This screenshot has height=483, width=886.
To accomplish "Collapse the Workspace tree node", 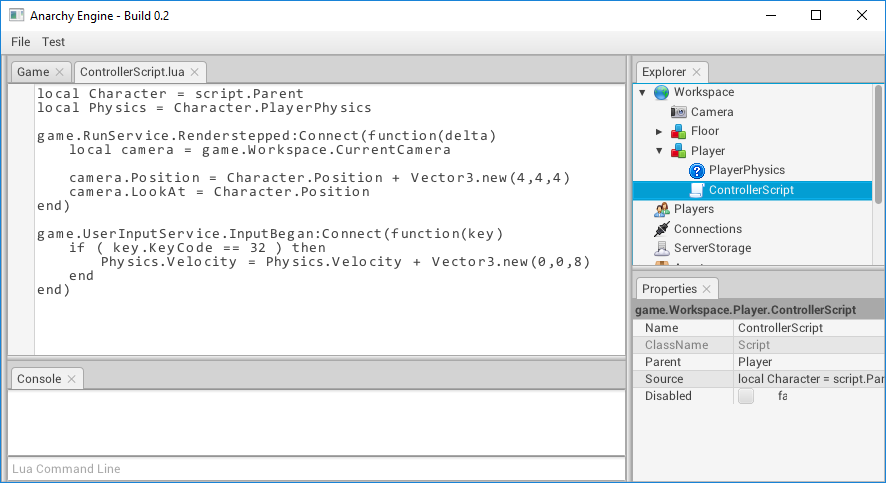I will pos(642,92).
